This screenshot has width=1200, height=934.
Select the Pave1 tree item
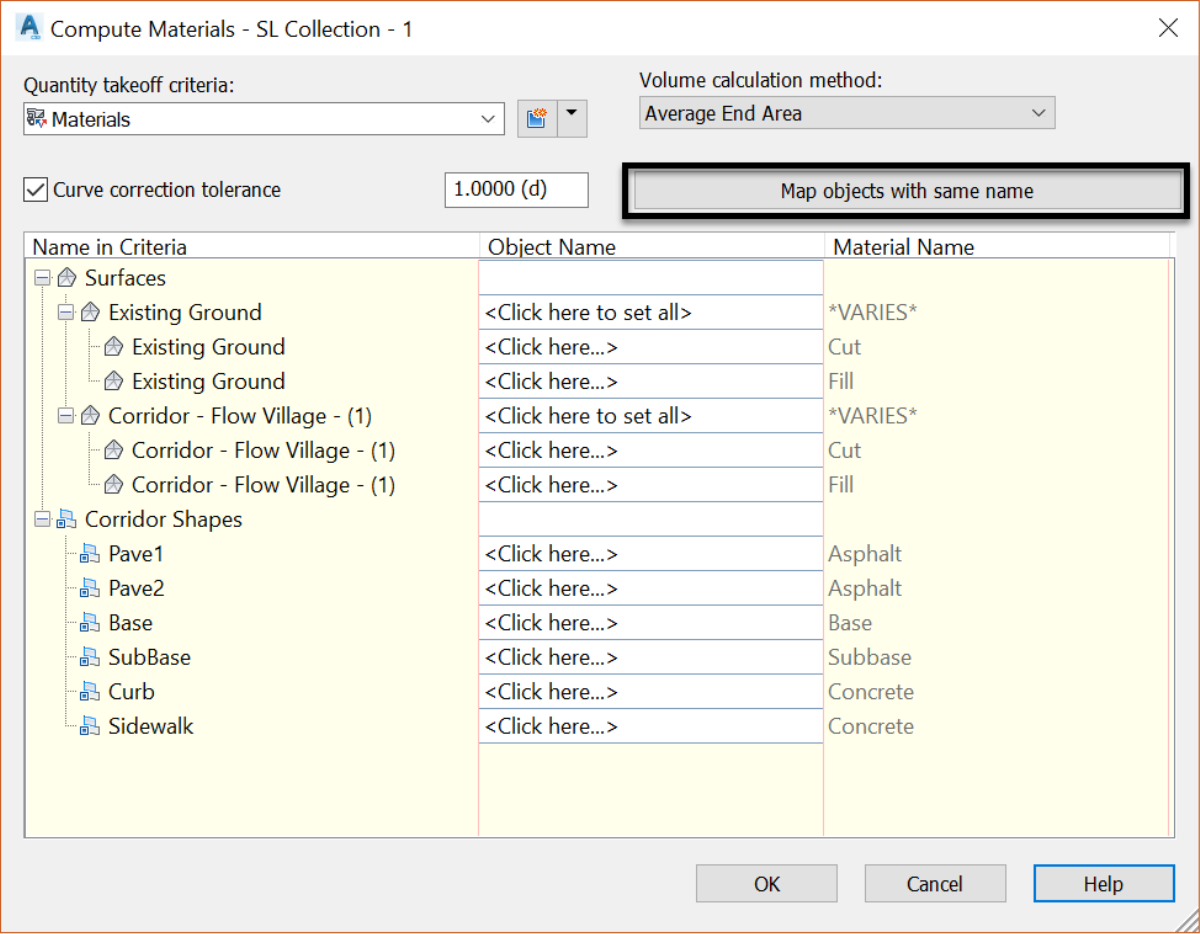click(136, 554)
